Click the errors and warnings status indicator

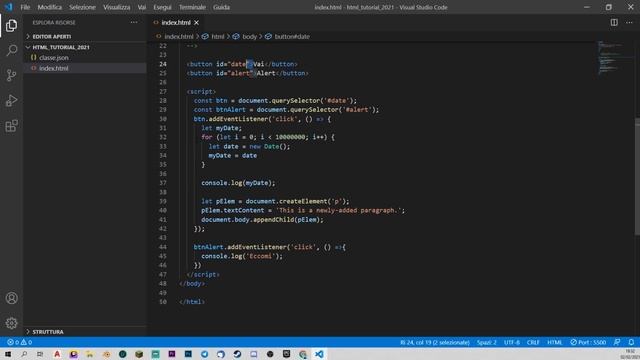point(20,342)
